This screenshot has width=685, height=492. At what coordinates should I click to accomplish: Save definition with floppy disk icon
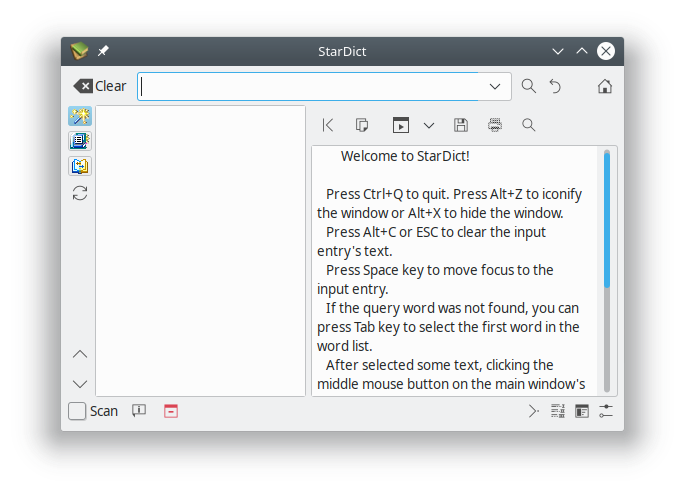(x=461, y=125)
